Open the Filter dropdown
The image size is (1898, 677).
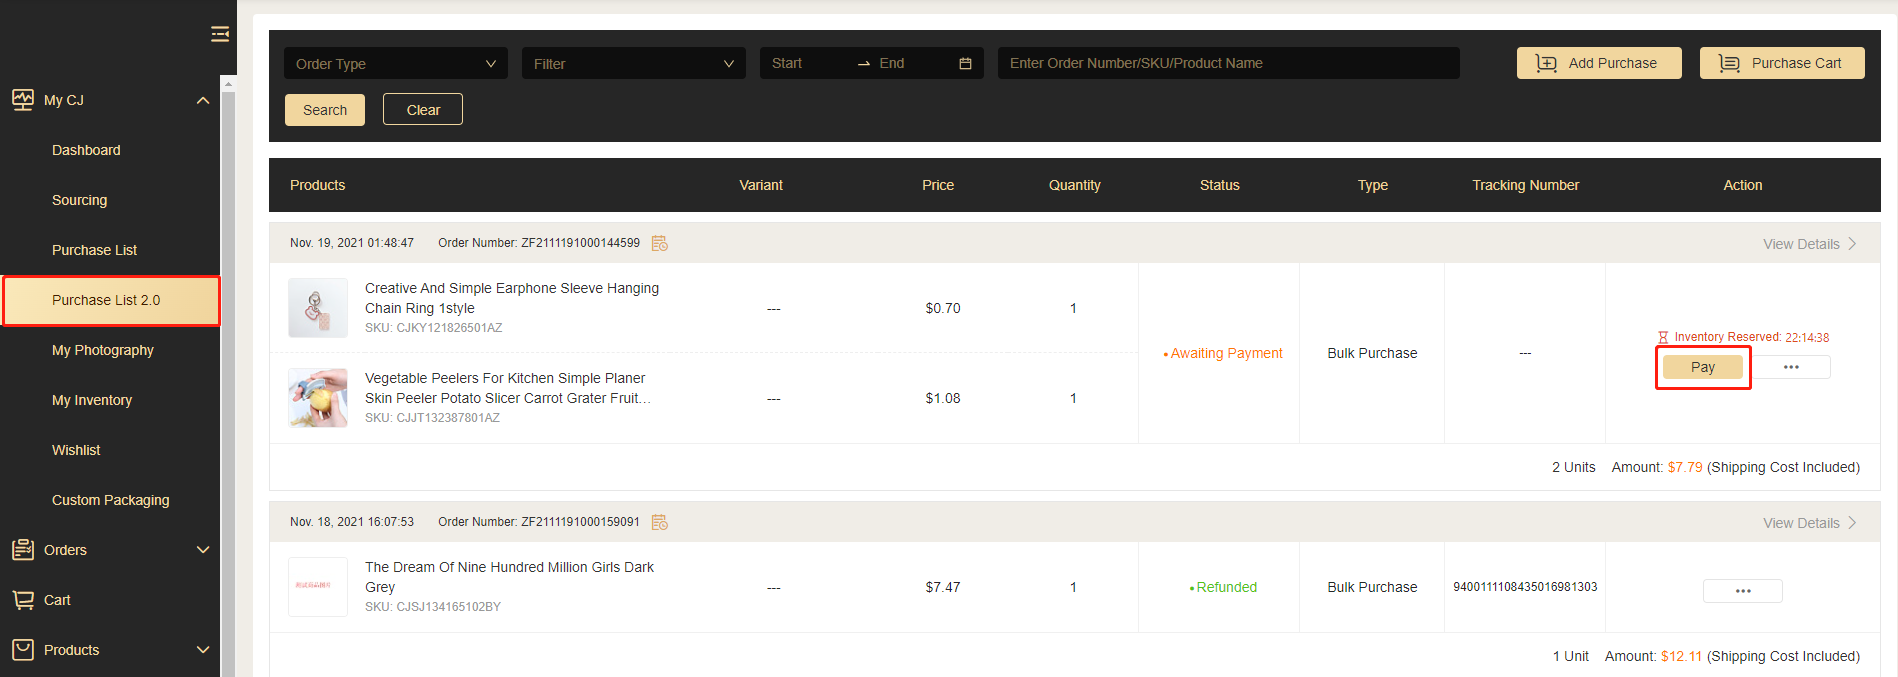633,64
